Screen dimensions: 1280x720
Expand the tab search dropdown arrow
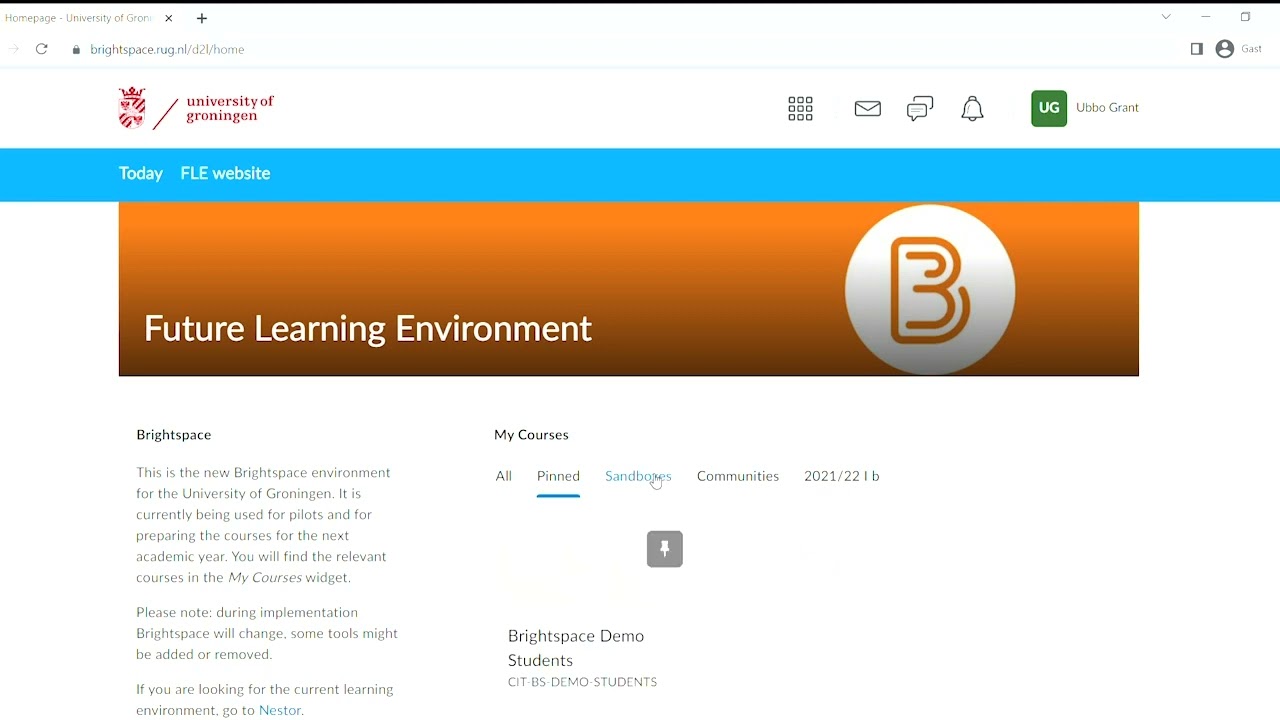1167,17
